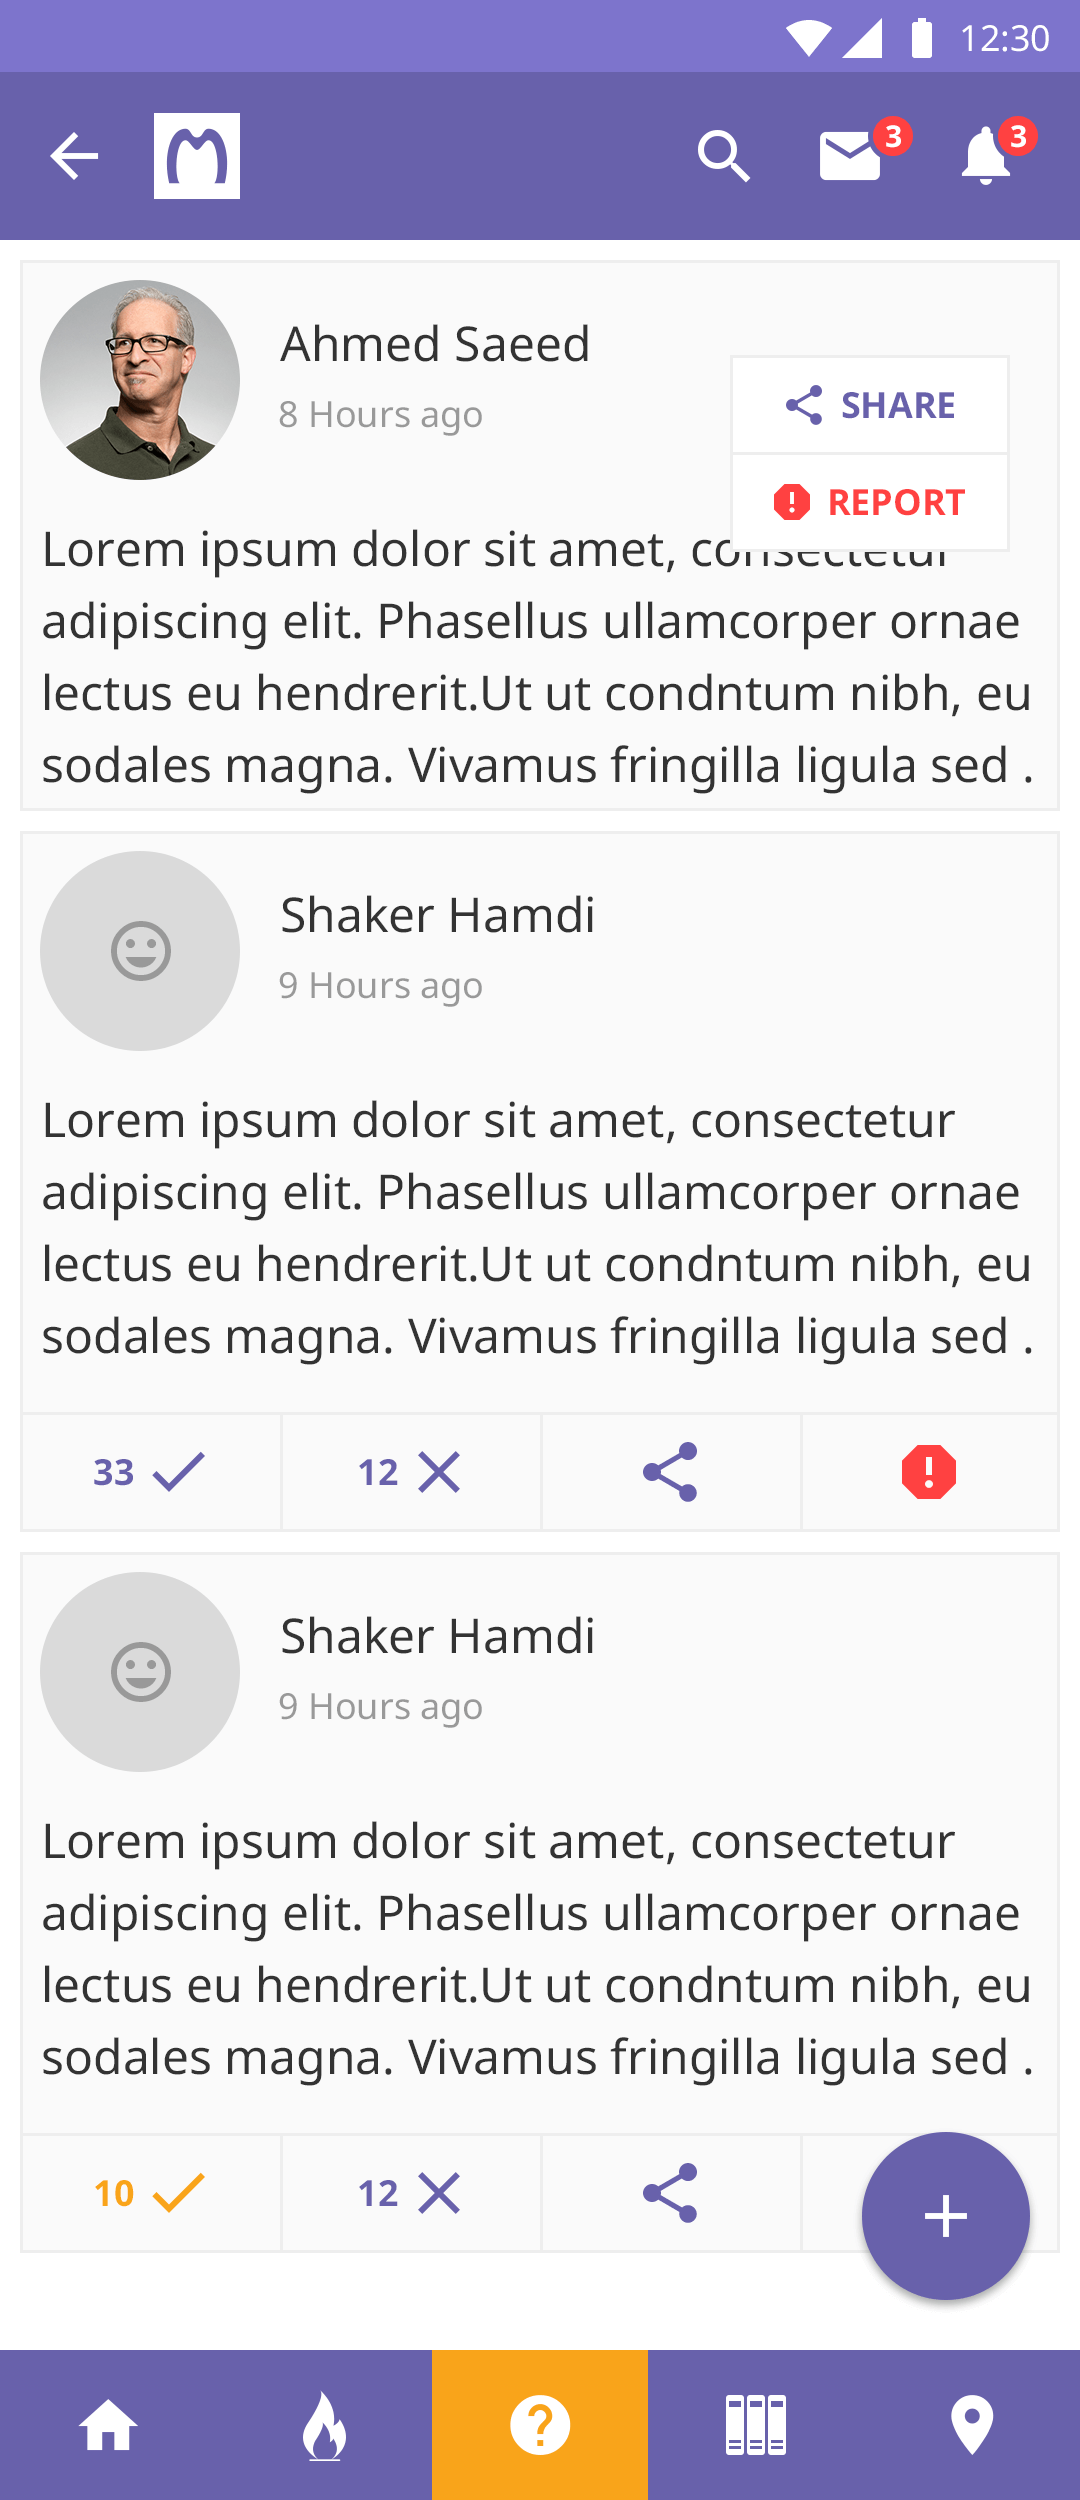Toggle the orange 10 approve checkmark
Screen dimensions: 1080x2500
pyautogui.click(x=151, y=2193)
